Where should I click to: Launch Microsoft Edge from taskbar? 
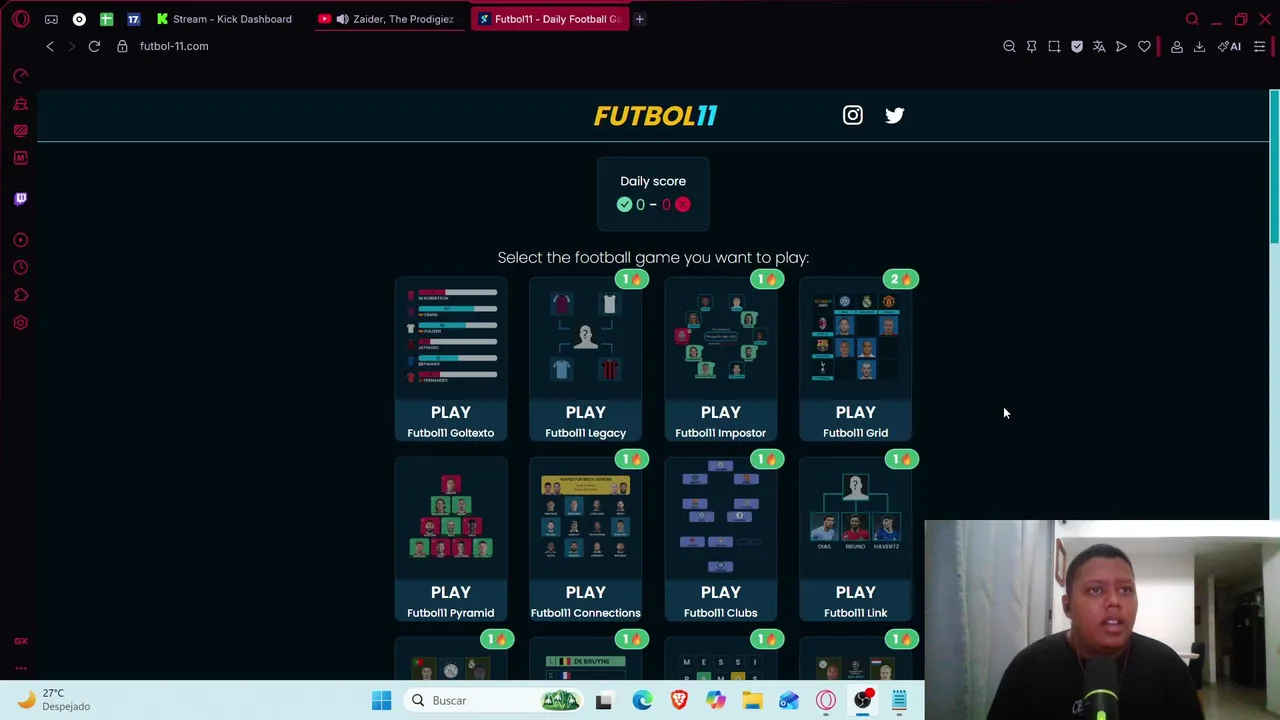click(x=642, y=700)
